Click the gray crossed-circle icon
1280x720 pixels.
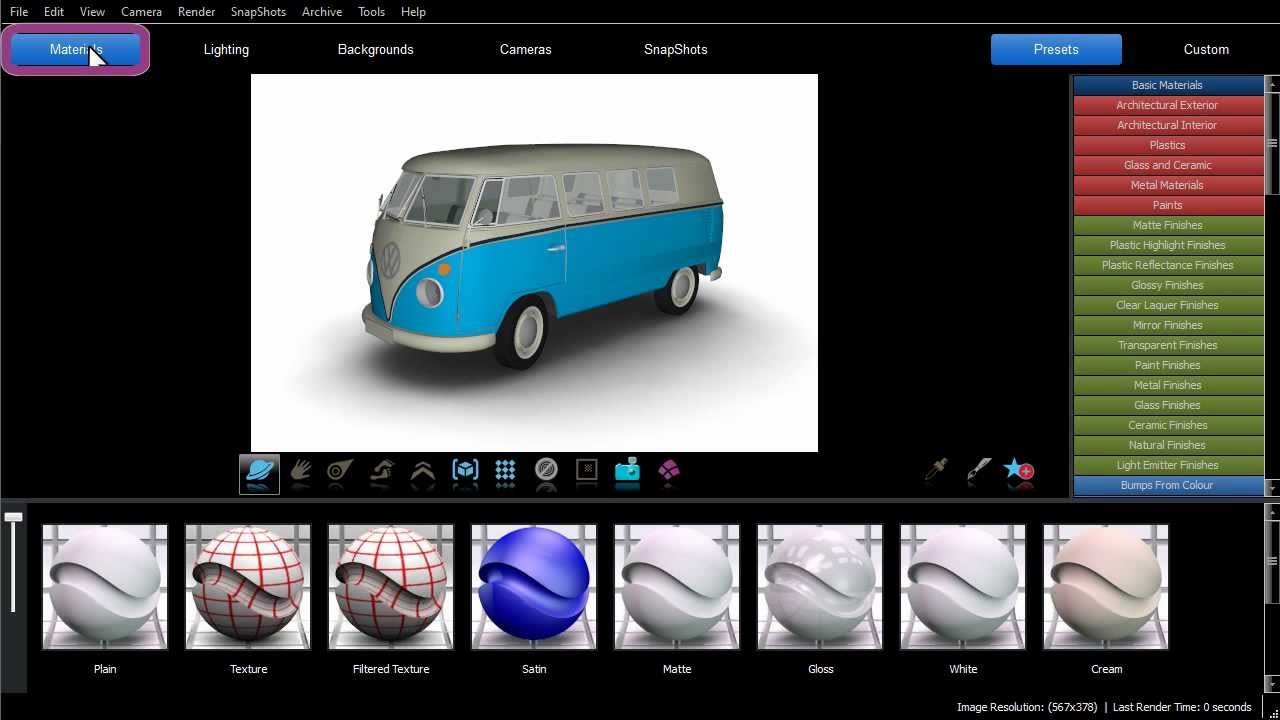click(x=546, y=471)
